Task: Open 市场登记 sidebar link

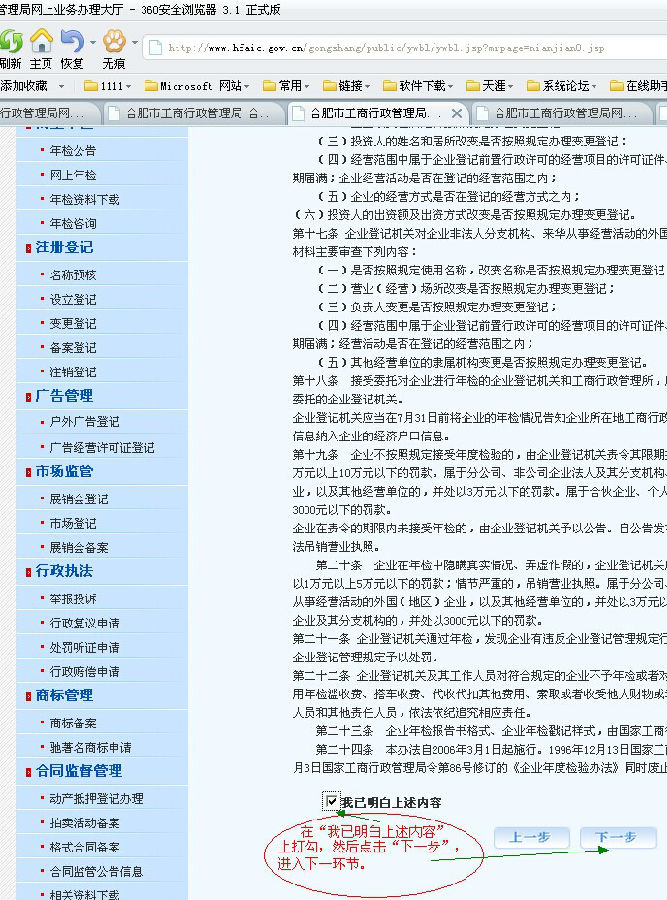Action: 73,523
